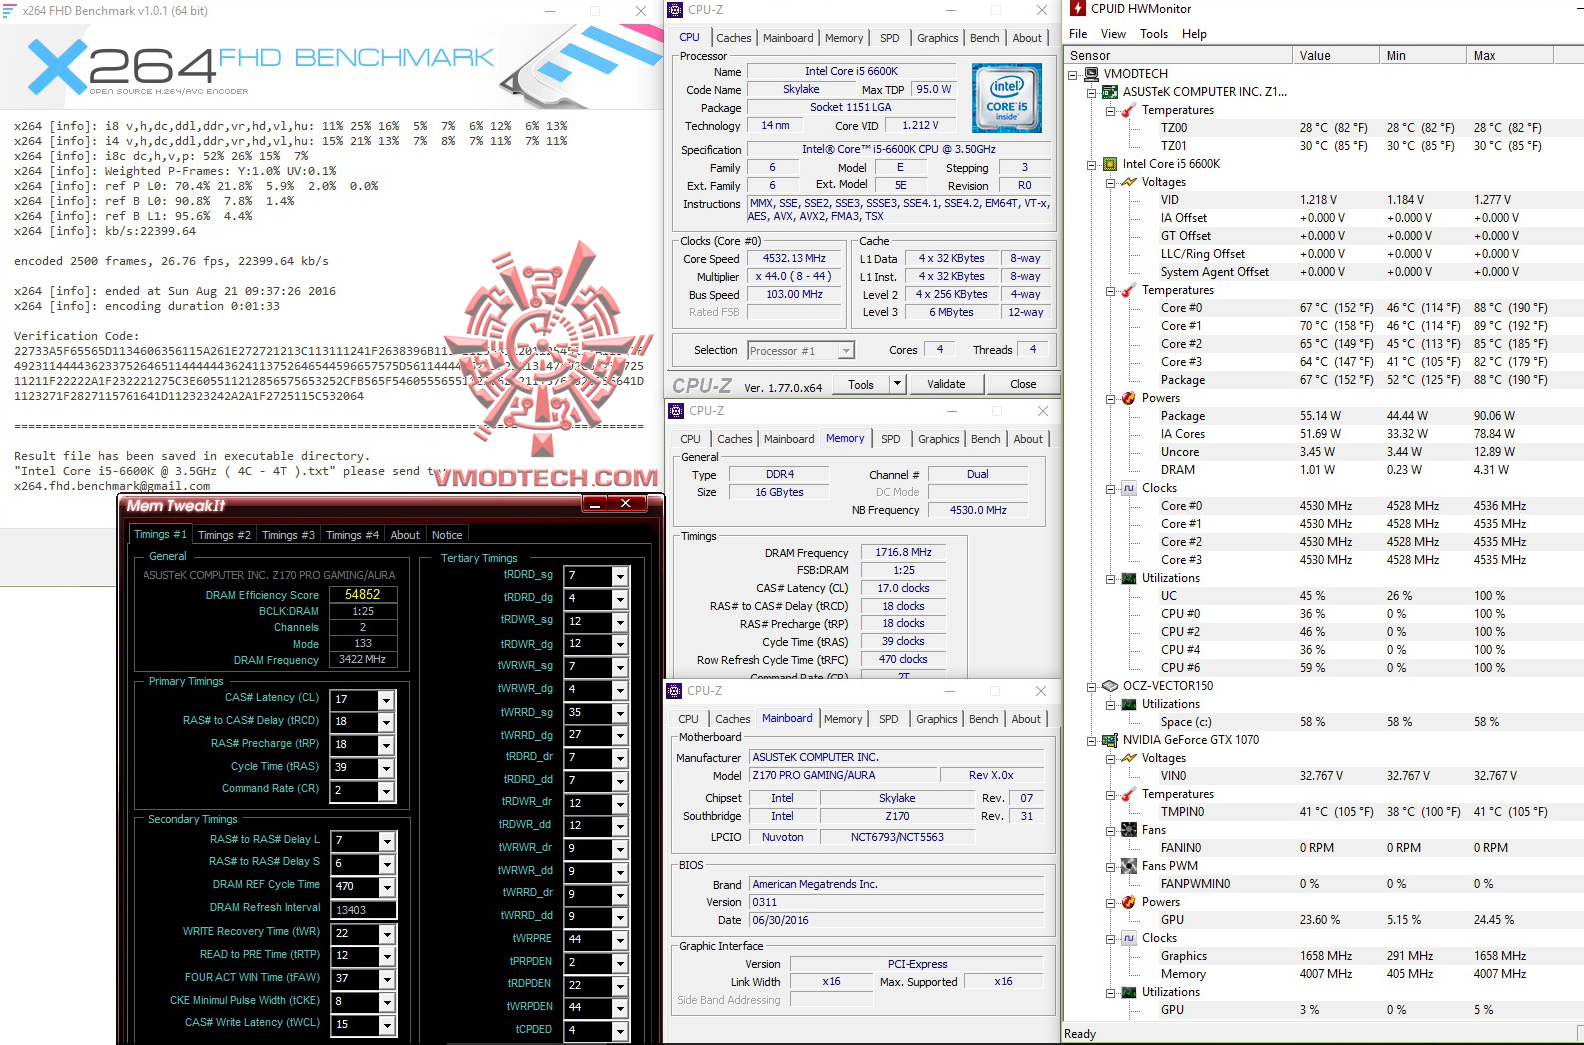1584x1045 pixels.
Task: Click the Clocks icon under Intel Core i5
Action: point(1129,488)
